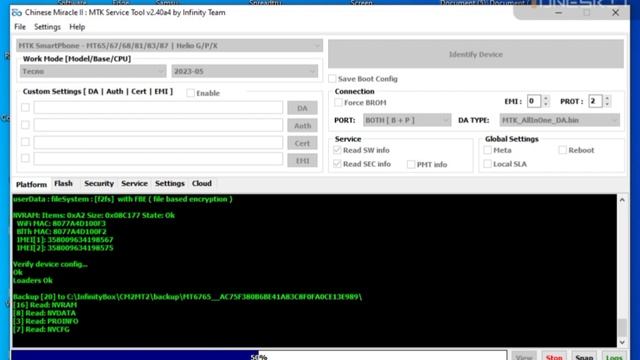Switch to the Cloud tab
Screen dimensions: 640x360
[202, 184]
